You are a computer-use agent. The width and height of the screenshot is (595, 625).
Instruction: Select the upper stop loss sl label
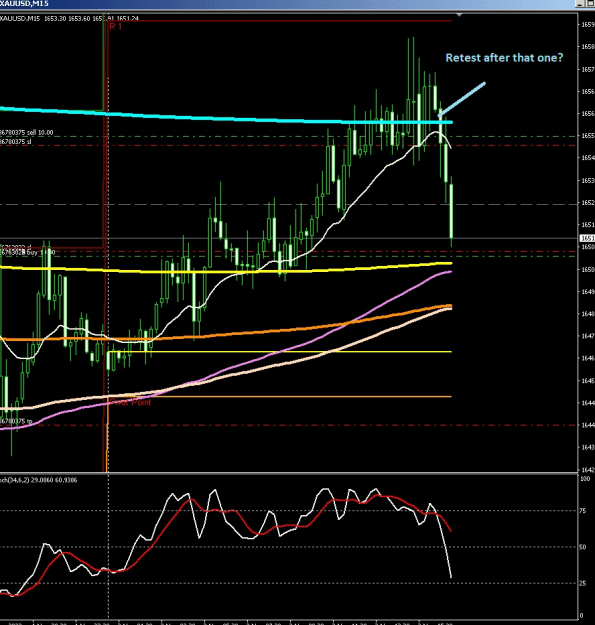(16, 142)
